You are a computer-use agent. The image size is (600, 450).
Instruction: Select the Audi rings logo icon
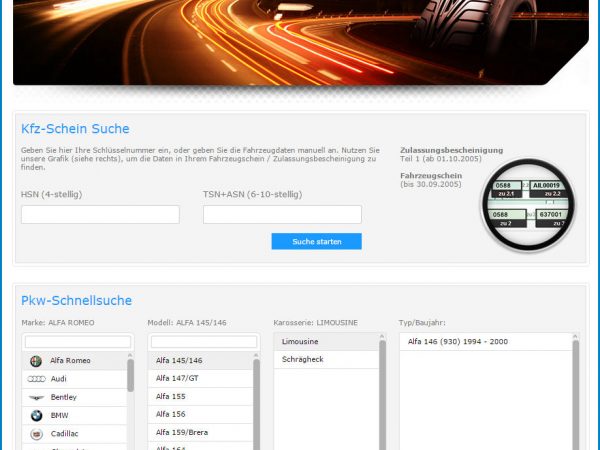(36, 379)
